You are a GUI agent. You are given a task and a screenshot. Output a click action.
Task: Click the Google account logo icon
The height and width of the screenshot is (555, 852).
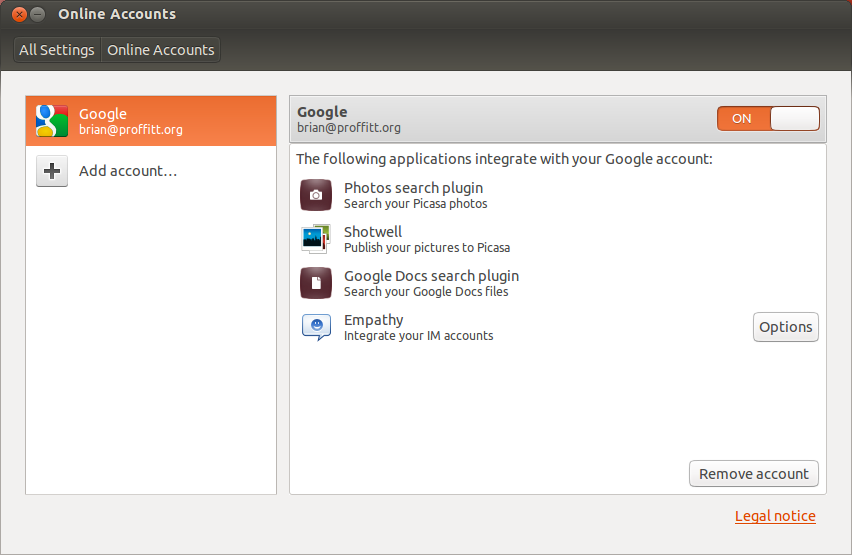52,121
